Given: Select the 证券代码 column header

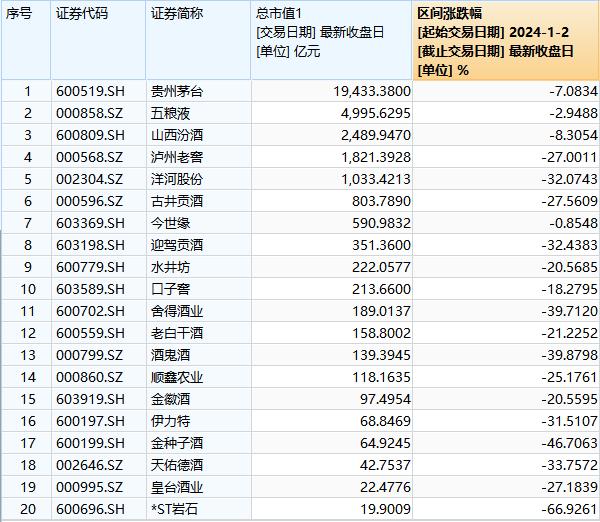Looking at the screenshot, I should 82,14.
